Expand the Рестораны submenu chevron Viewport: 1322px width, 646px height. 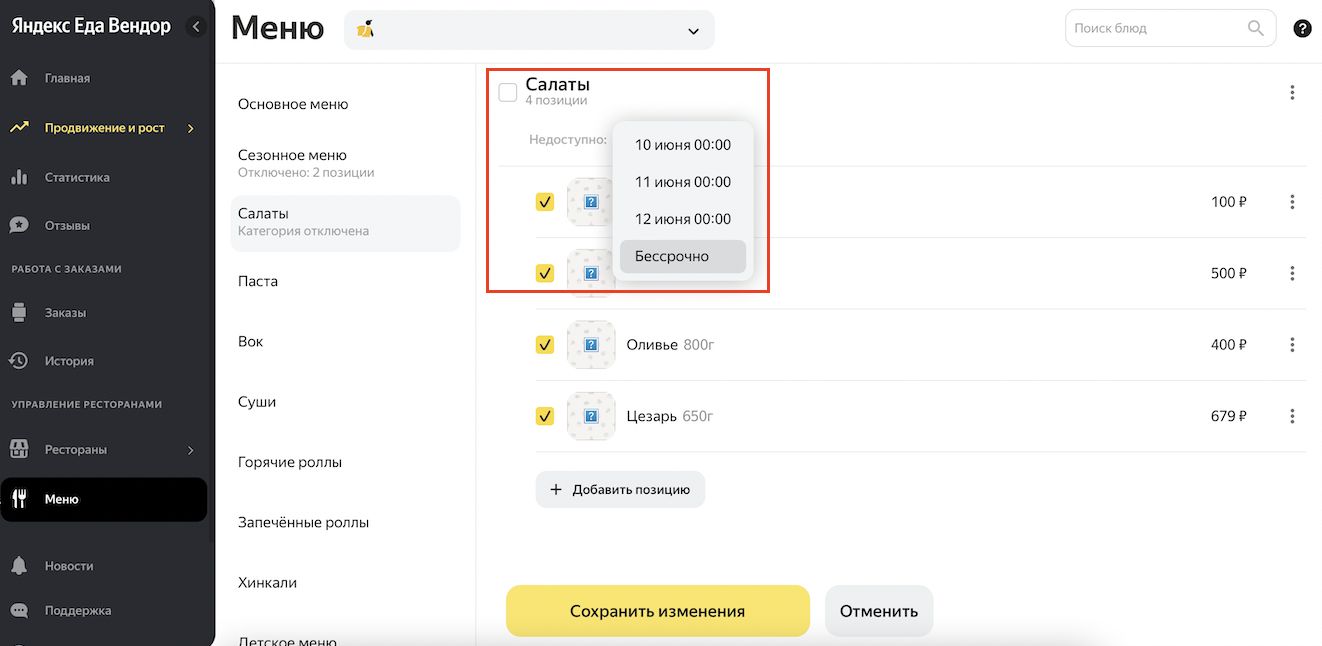tap(191, 450)
